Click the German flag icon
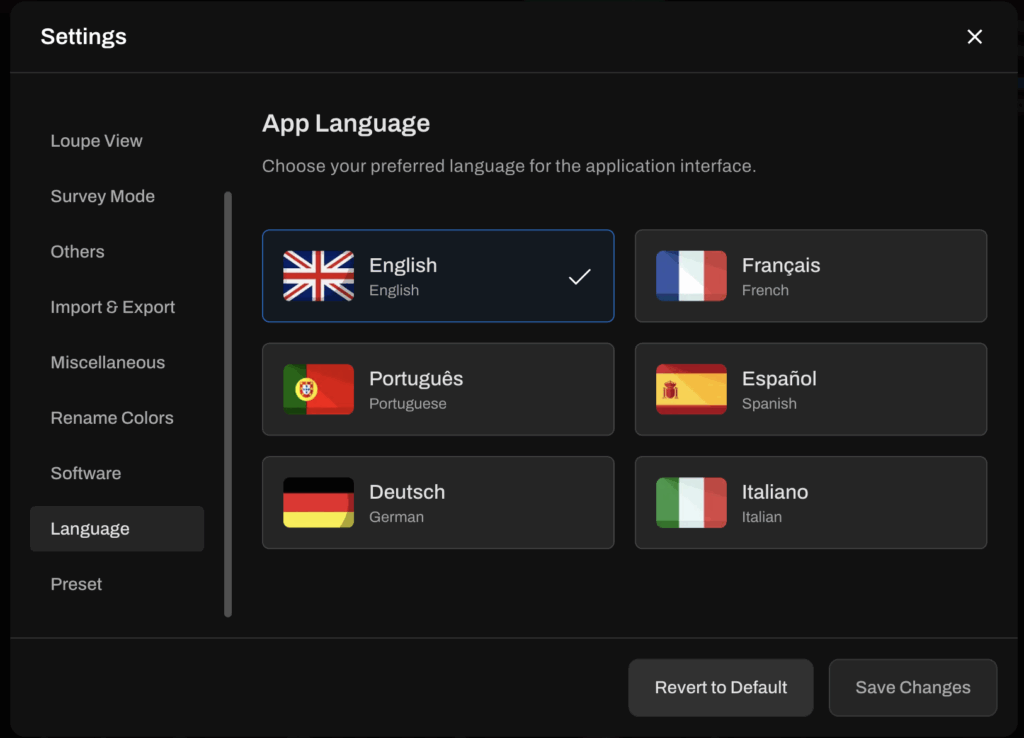 316,502
